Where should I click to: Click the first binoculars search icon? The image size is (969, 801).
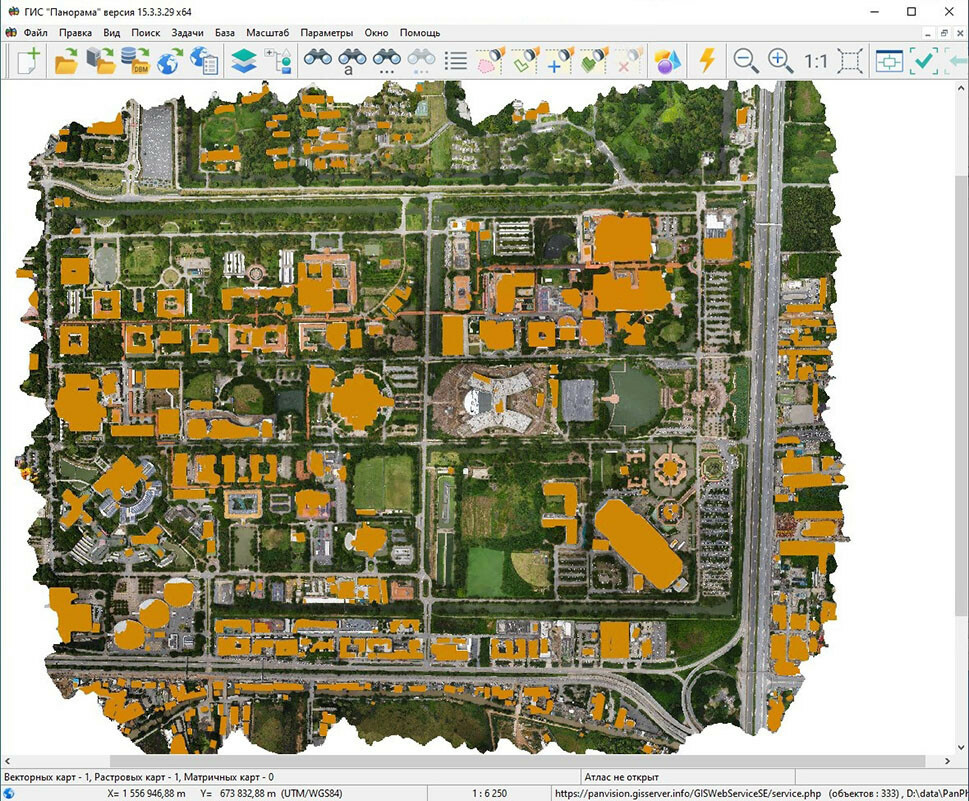[x=318, y=61]
